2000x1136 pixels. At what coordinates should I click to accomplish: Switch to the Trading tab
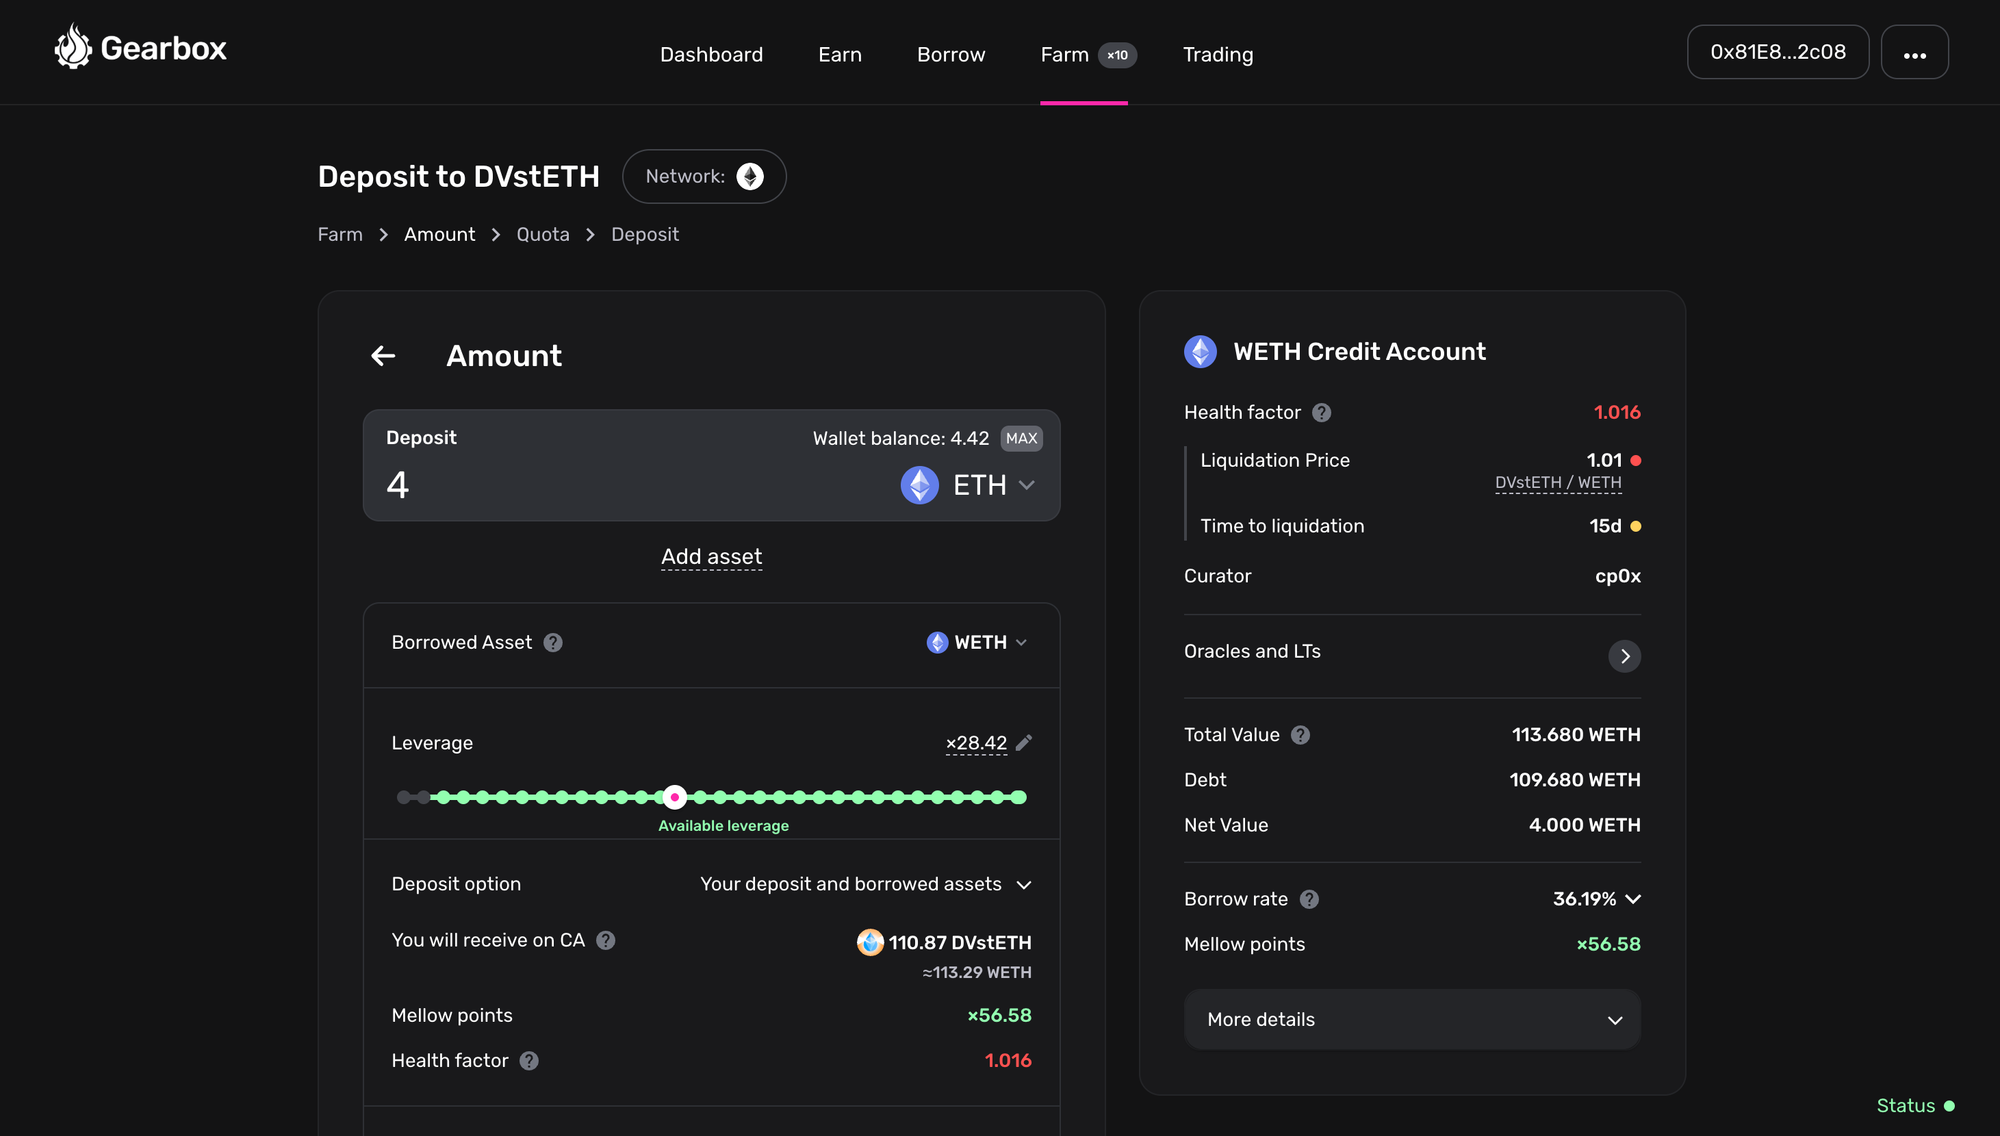pos(1218,54)
